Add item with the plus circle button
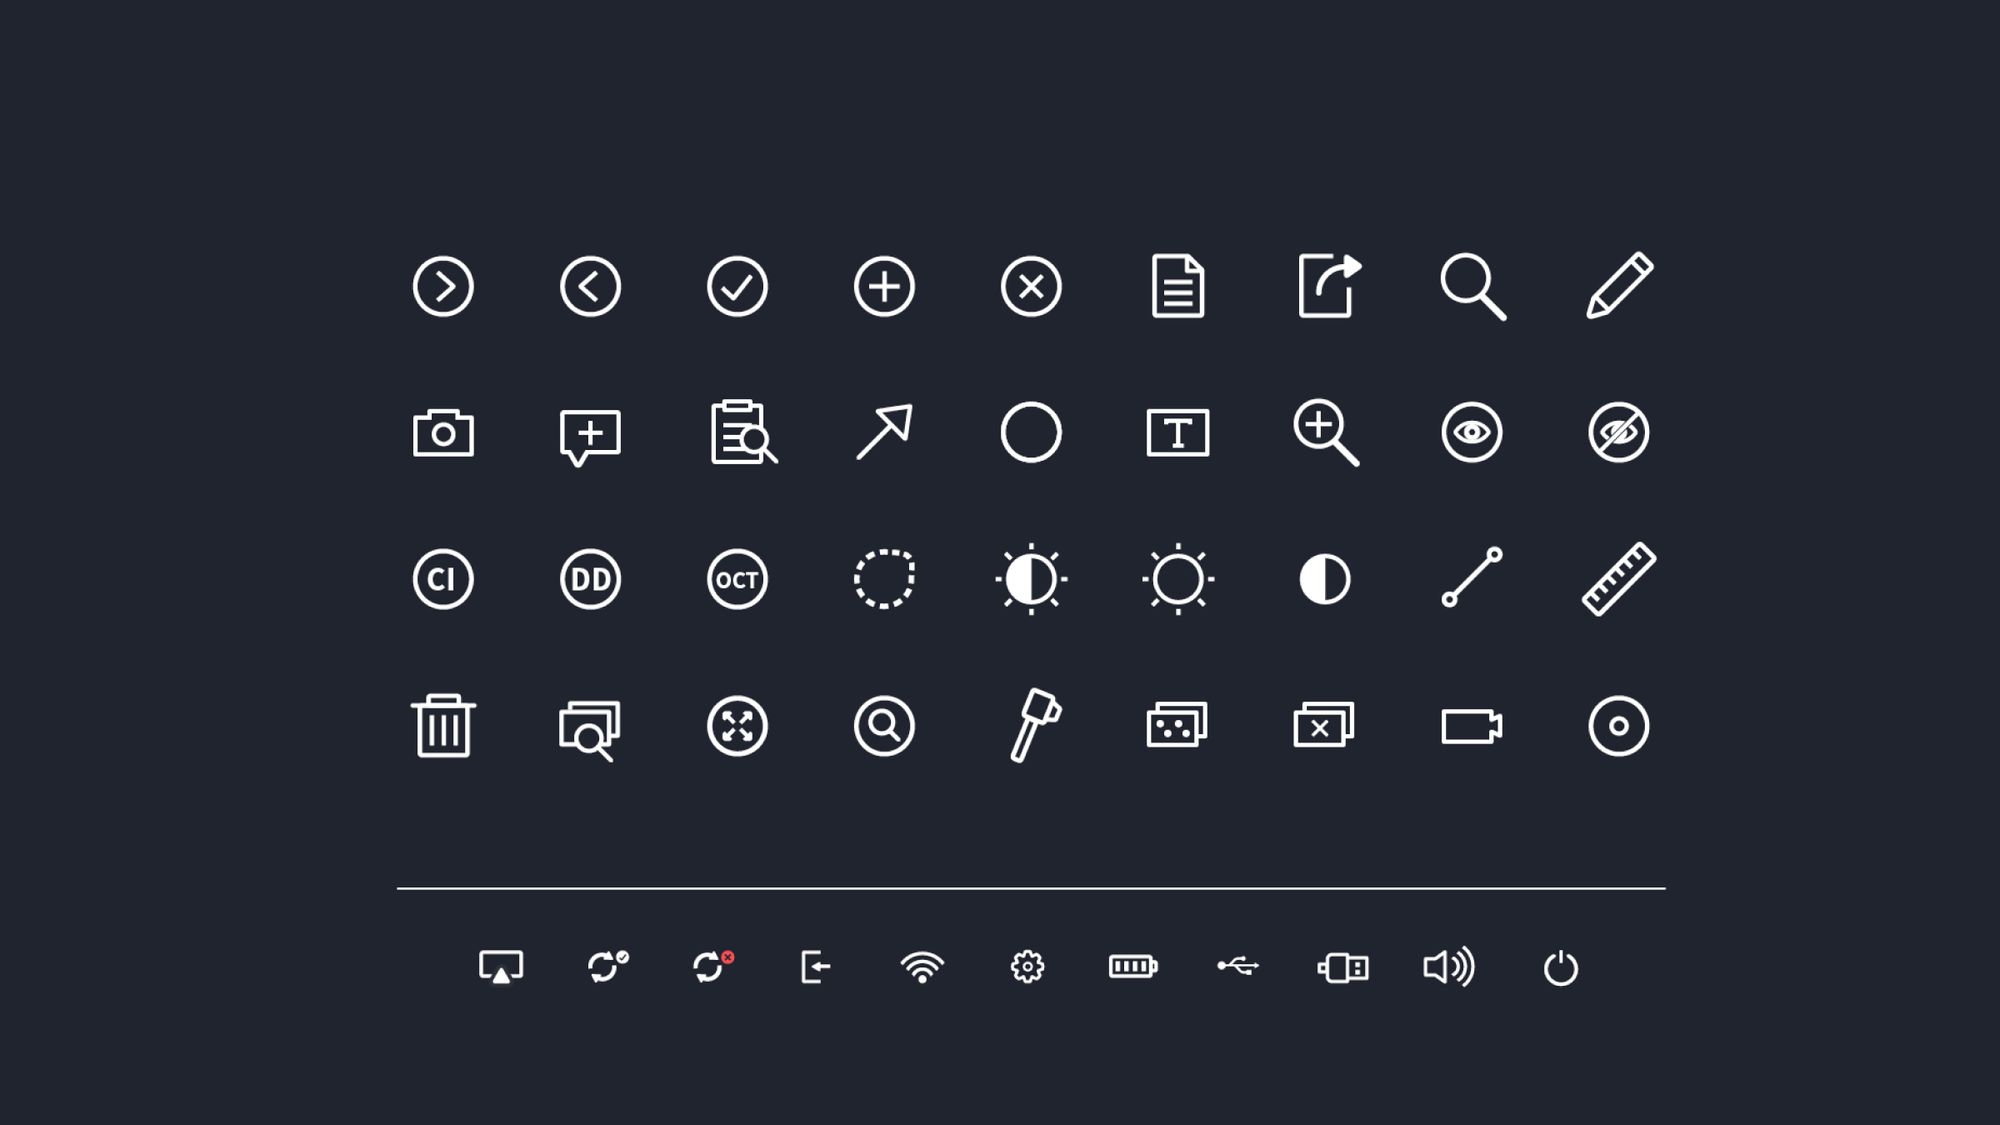2000x1125 pixels. click(x=884, y=287)
